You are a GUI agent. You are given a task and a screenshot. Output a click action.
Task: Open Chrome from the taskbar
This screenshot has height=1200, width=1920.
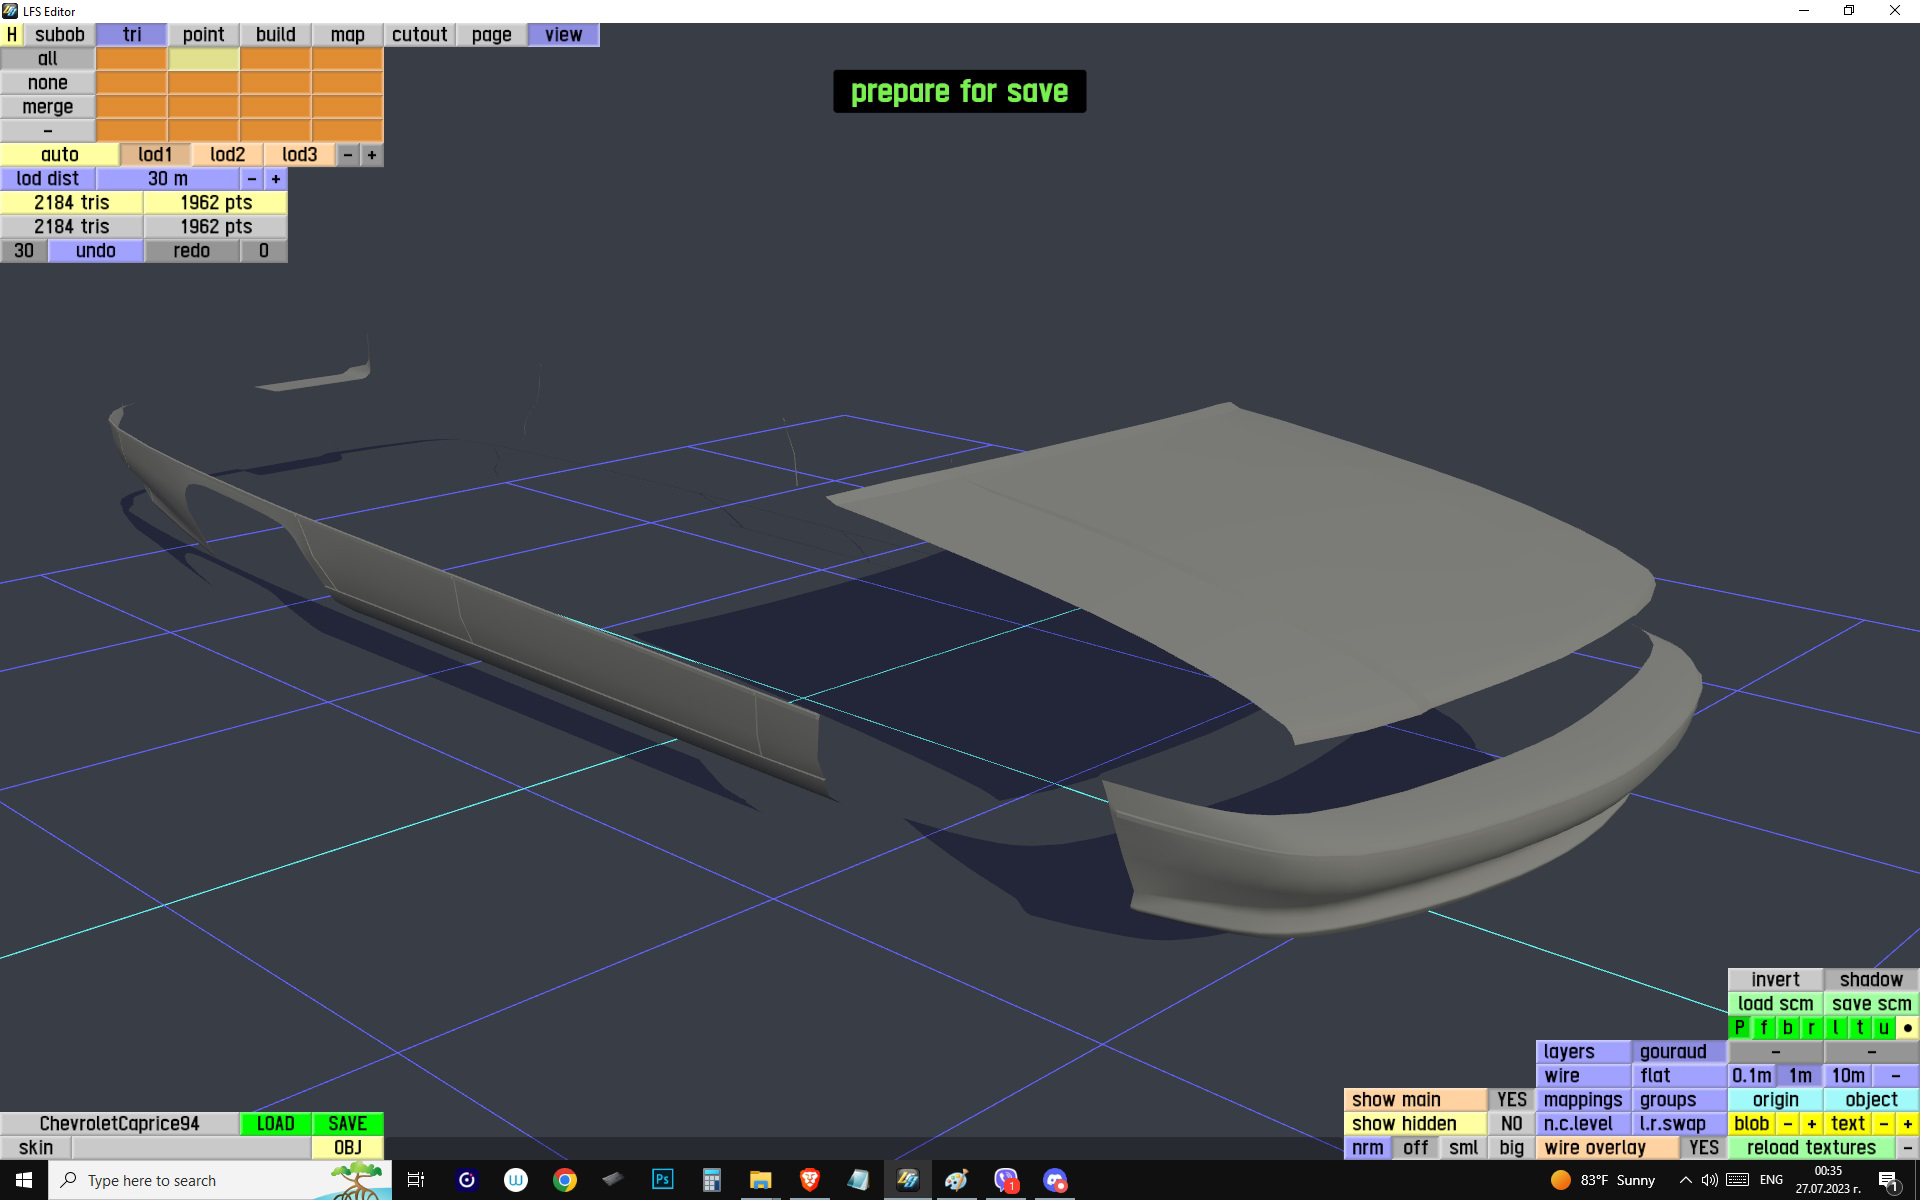tap(565, 1180)
